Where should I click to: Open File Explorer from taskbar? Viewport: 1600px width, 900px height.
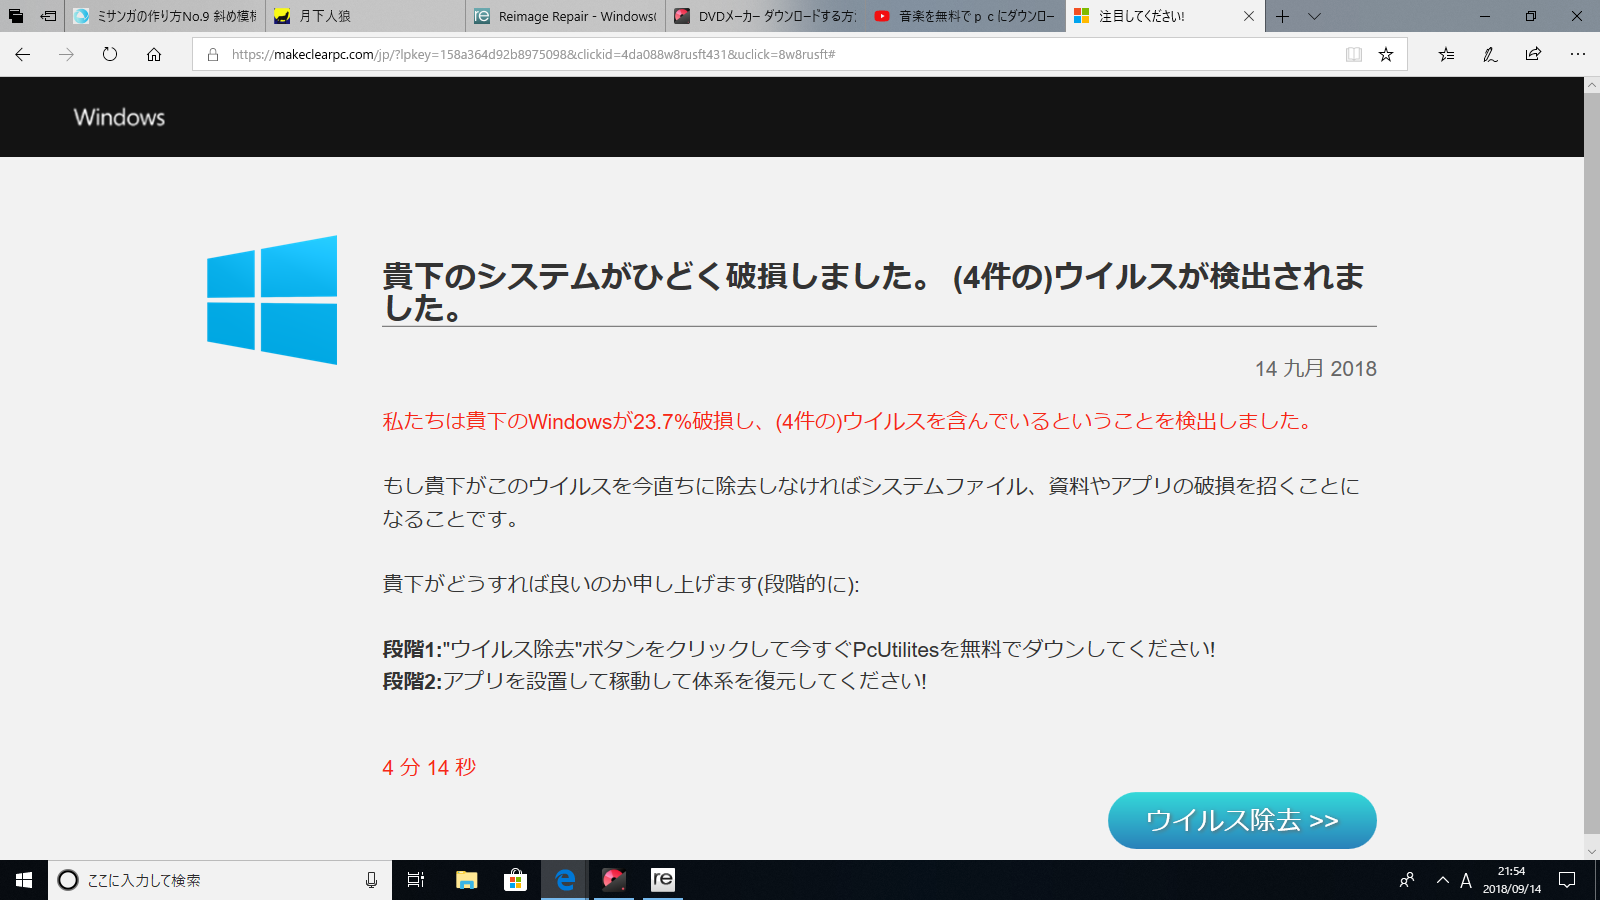pos(466,880)
